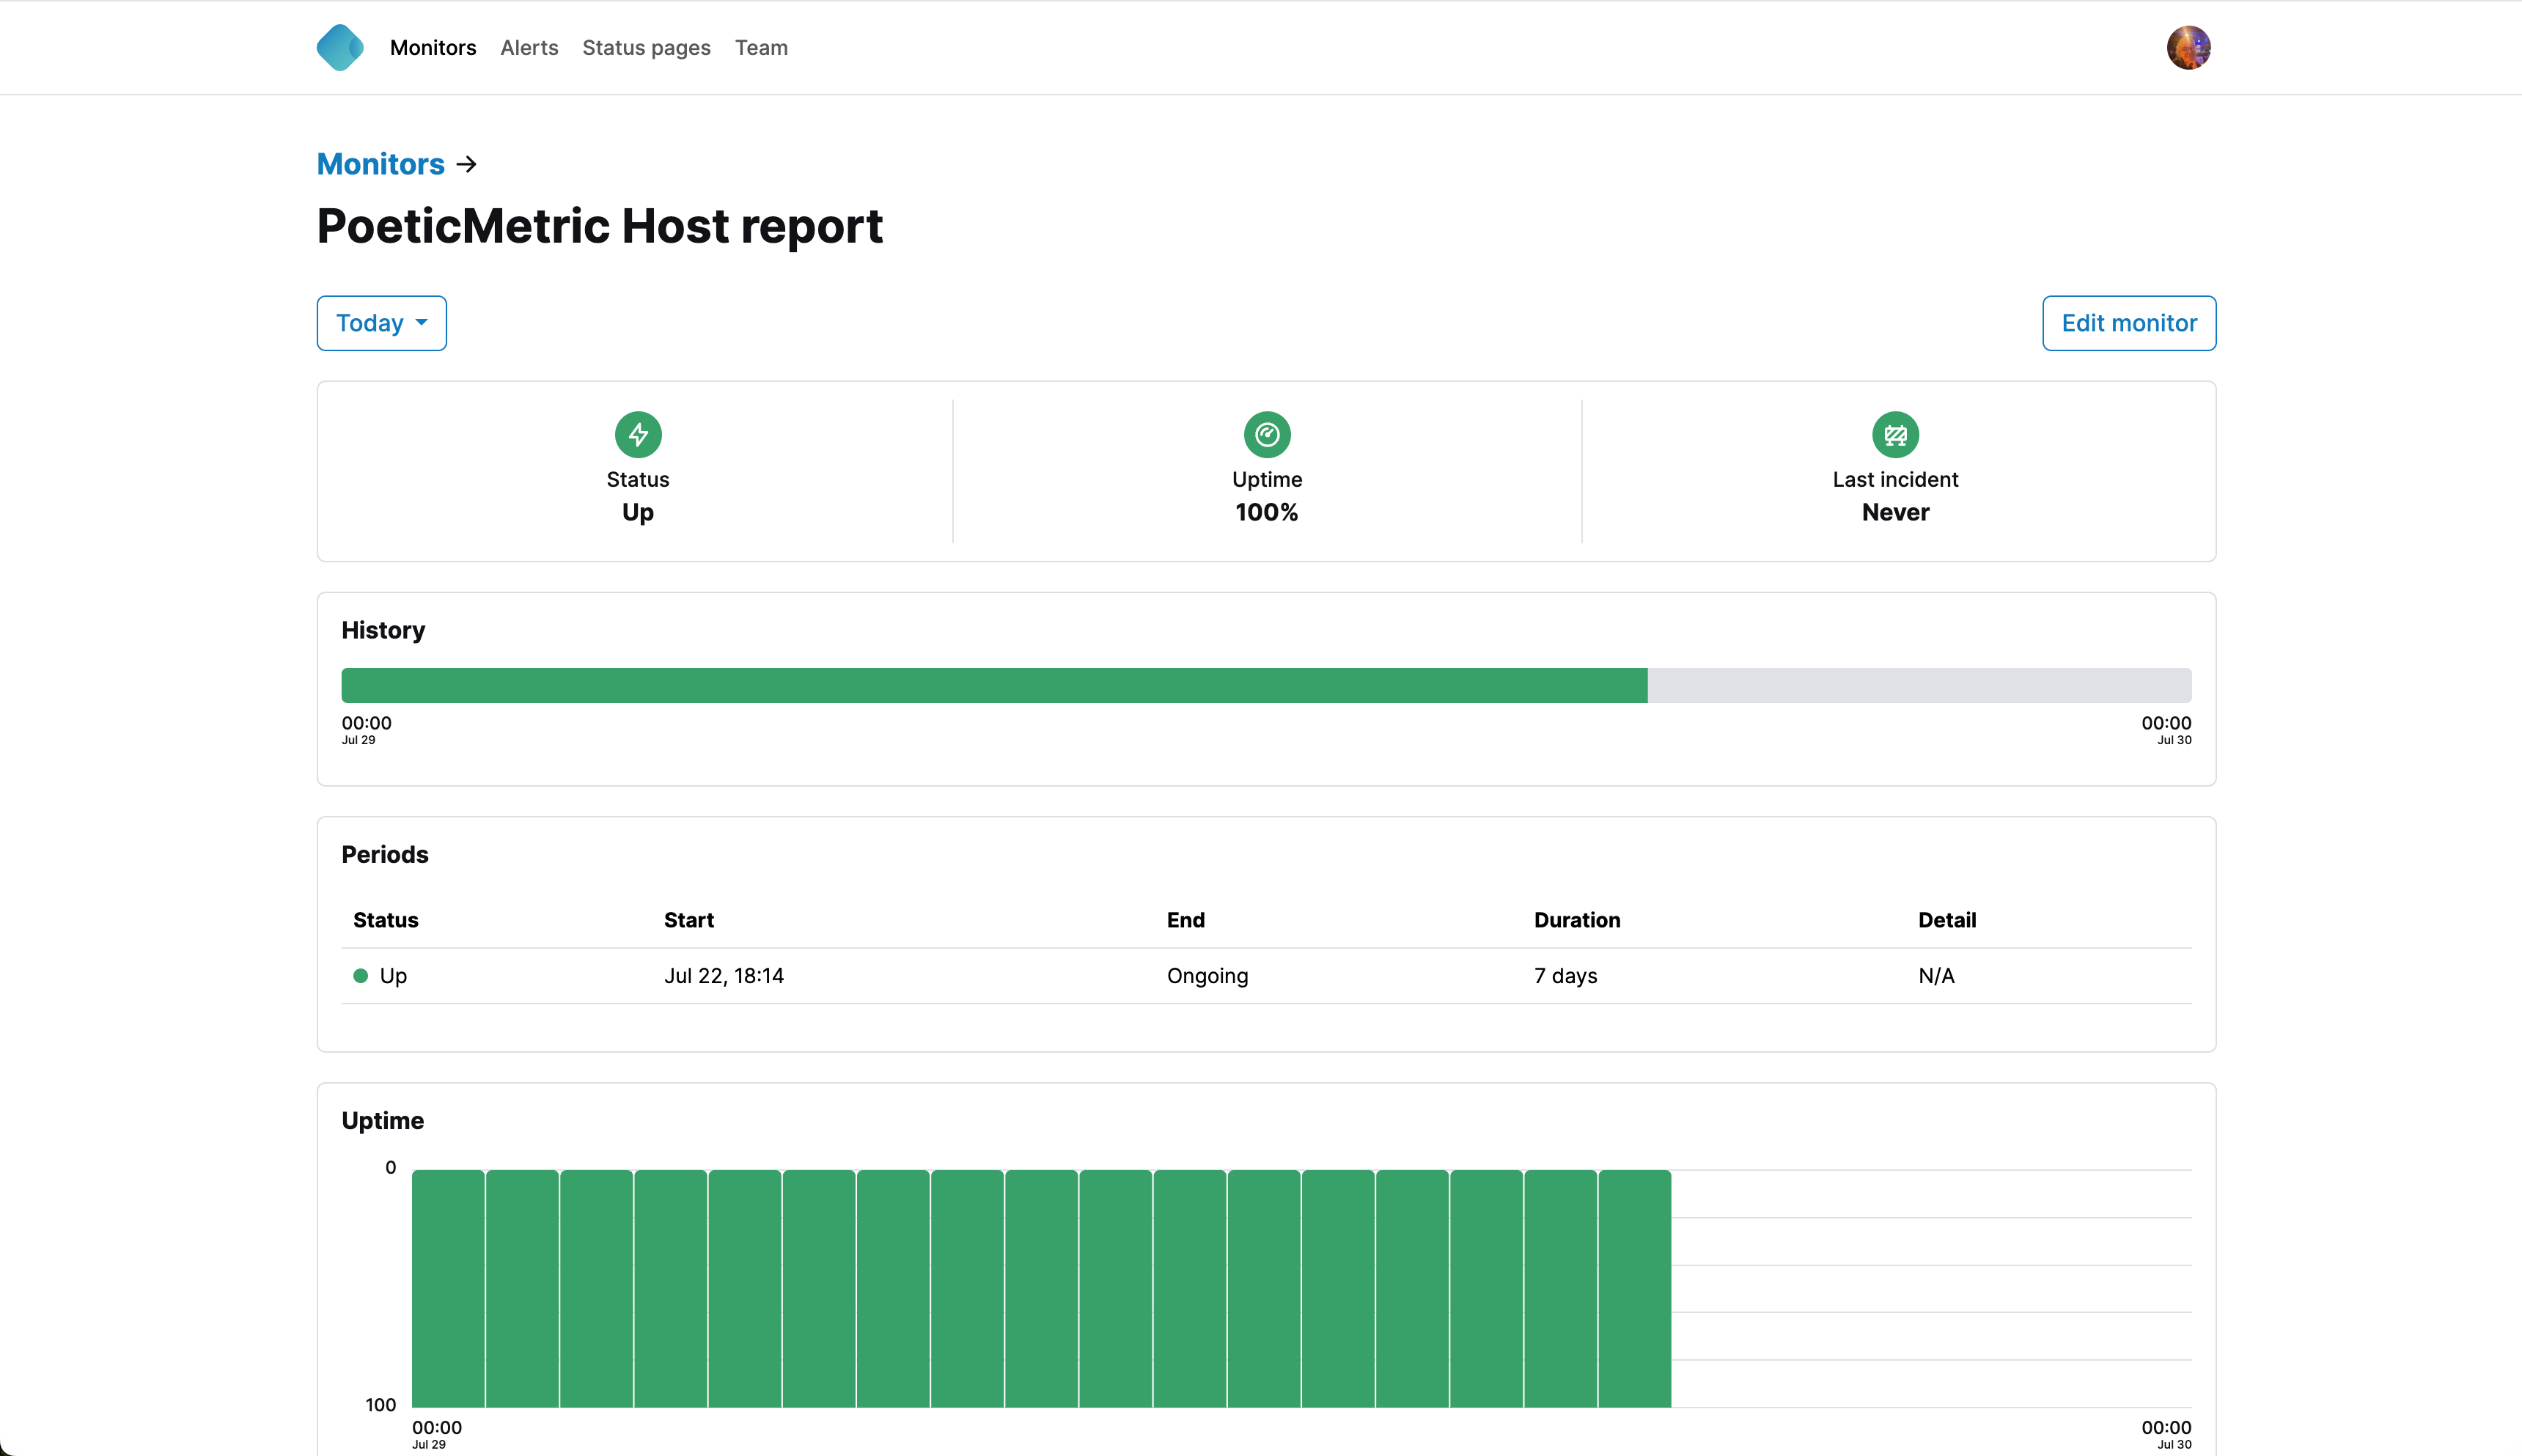
Task: Click the bold 'Up' status value
Action: [638, 512]
